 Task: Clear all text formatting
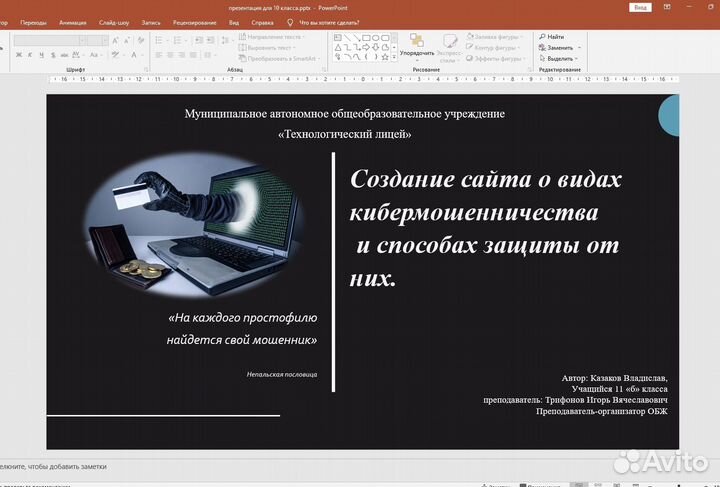141,40
